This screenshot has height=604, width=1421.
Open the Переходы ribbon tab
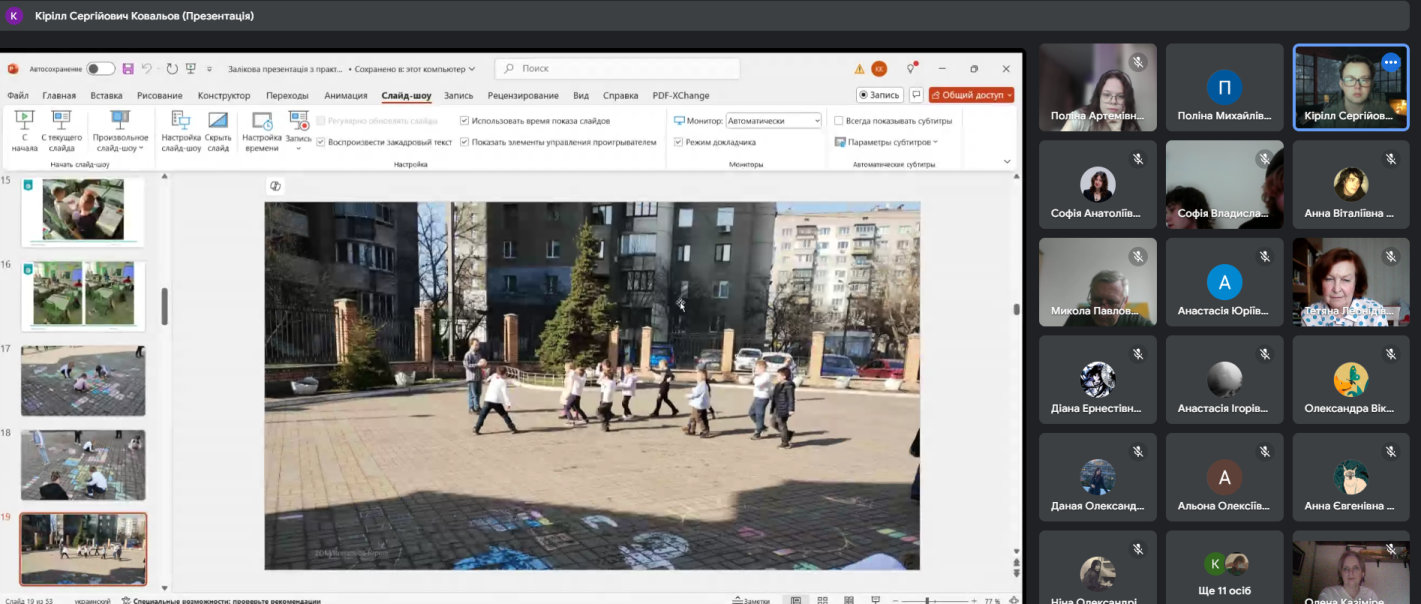tap(287, 96)
